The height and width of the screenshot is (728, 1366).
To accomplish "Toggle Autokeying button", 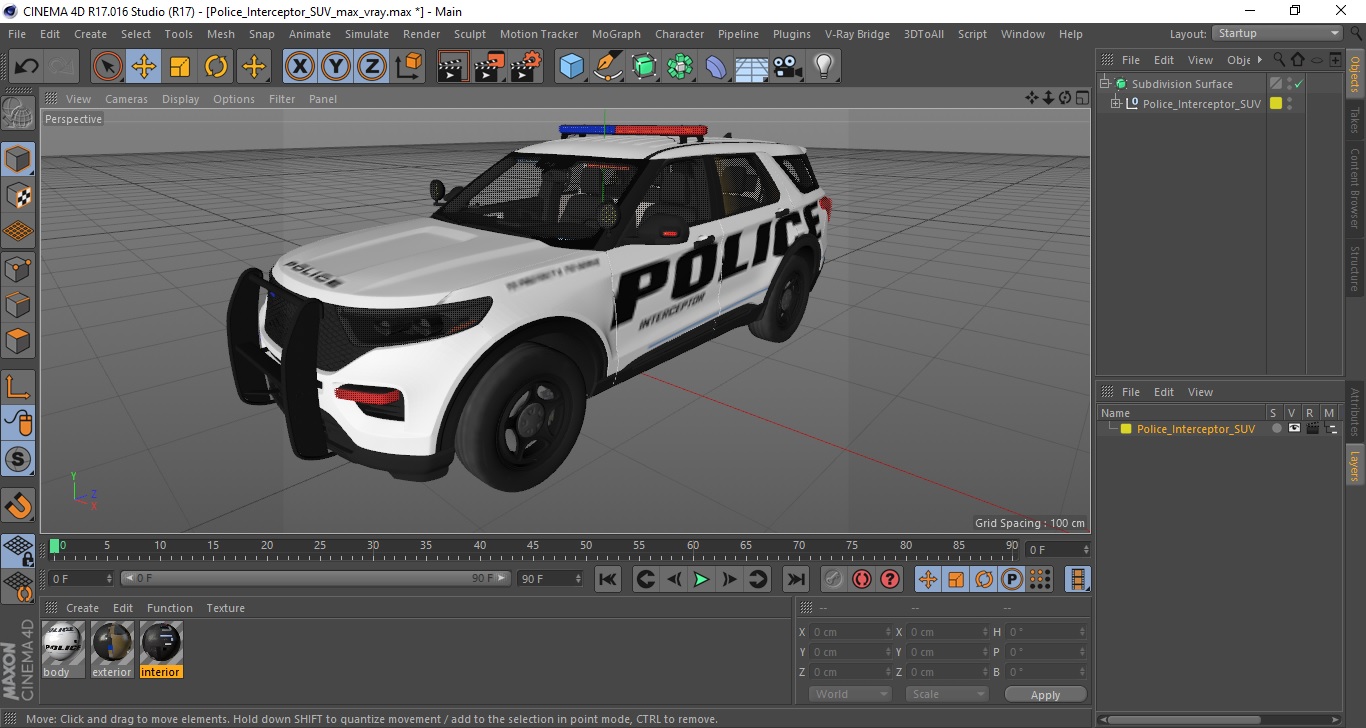I will pyautogui.click(x=862, y=579).
